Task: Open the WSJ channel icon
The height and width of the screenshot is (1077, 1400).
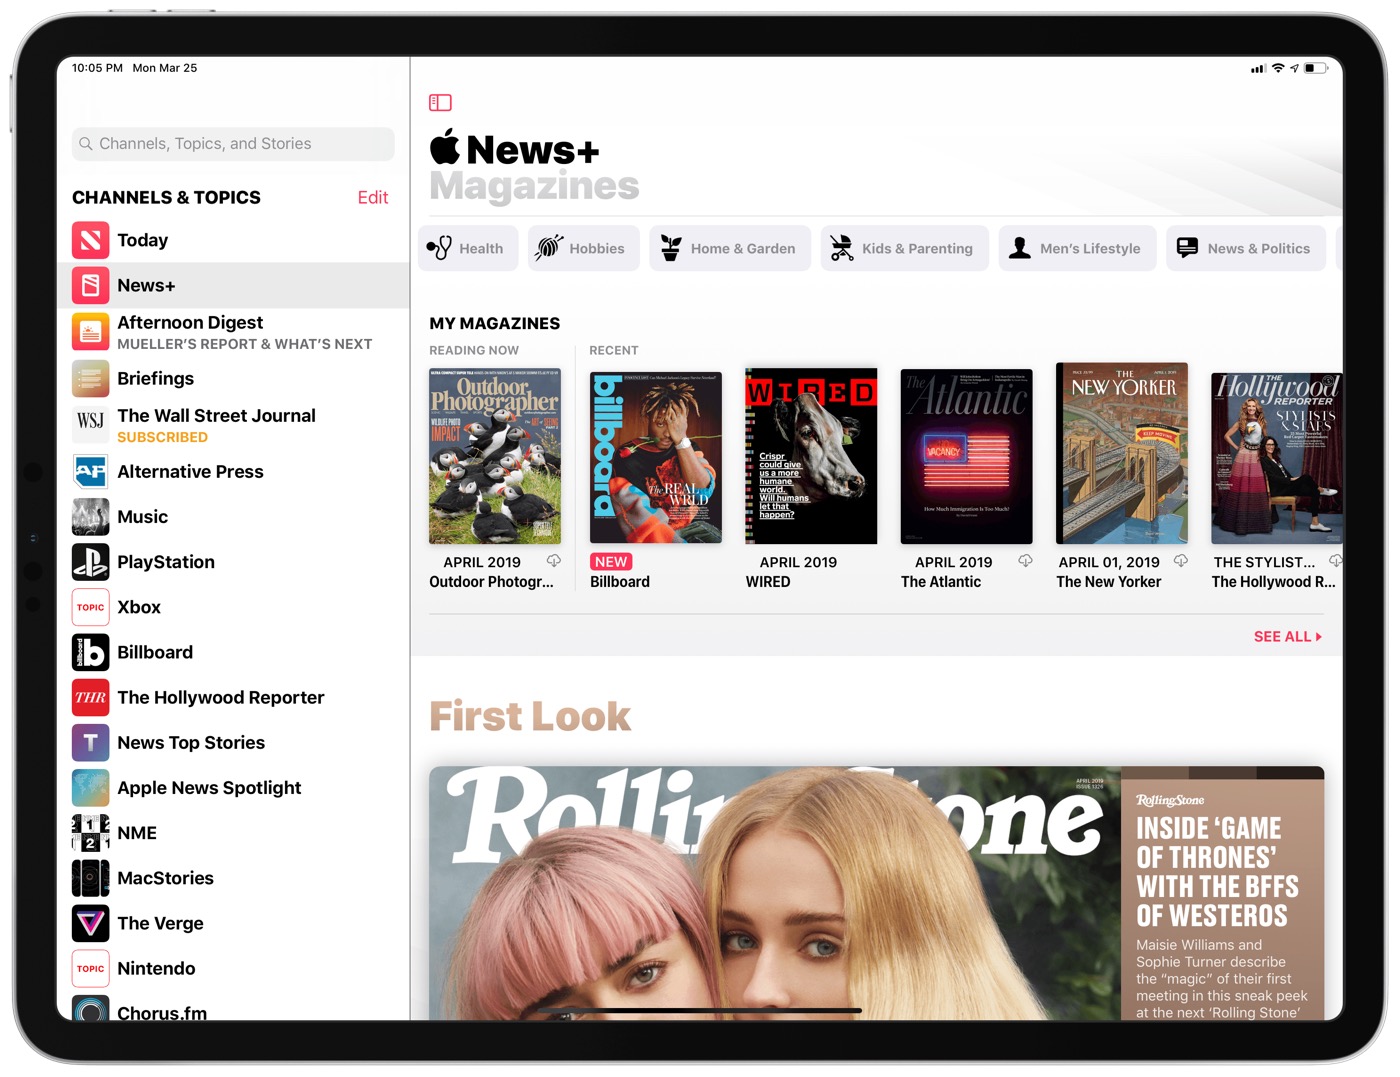Action: [x=90, y=424]
